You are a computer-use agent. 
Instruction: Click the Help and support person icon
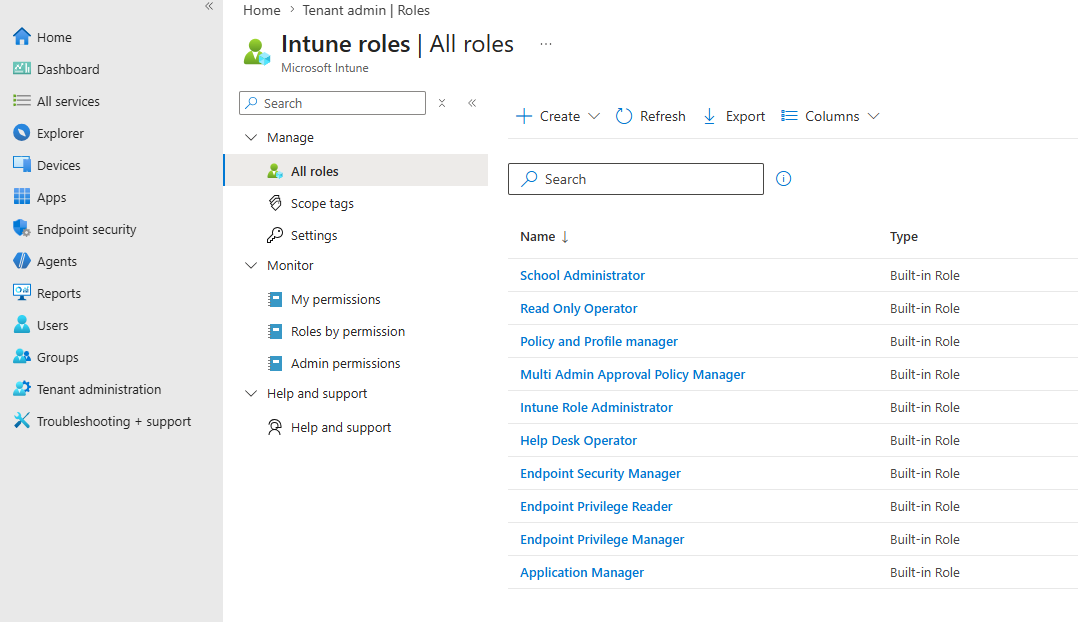(275, 427)
